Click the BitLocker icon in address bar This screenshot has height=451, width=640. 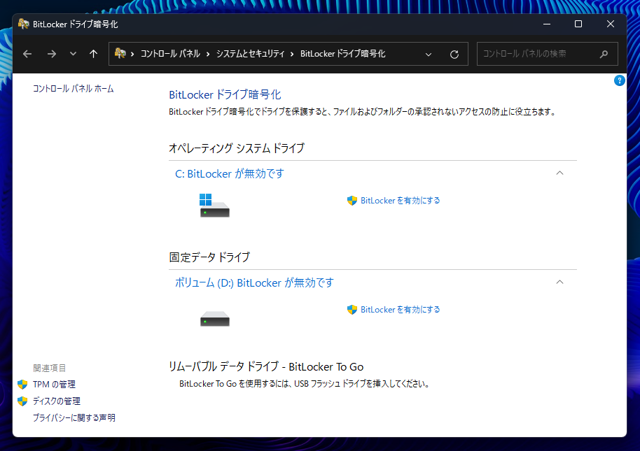point(120,53)
